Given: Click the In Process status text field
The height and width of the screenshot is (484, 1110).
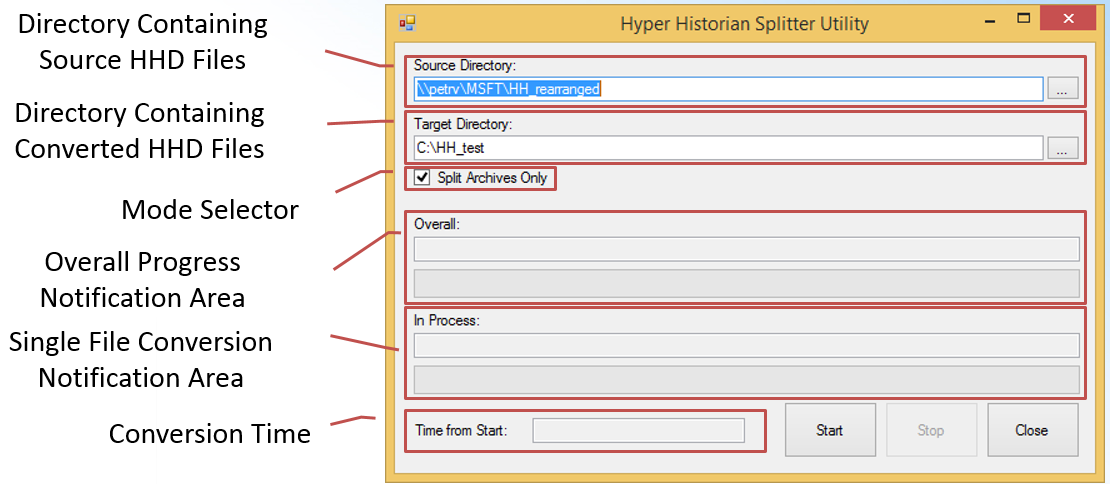Looking at the screenshot, I should 745,345.
